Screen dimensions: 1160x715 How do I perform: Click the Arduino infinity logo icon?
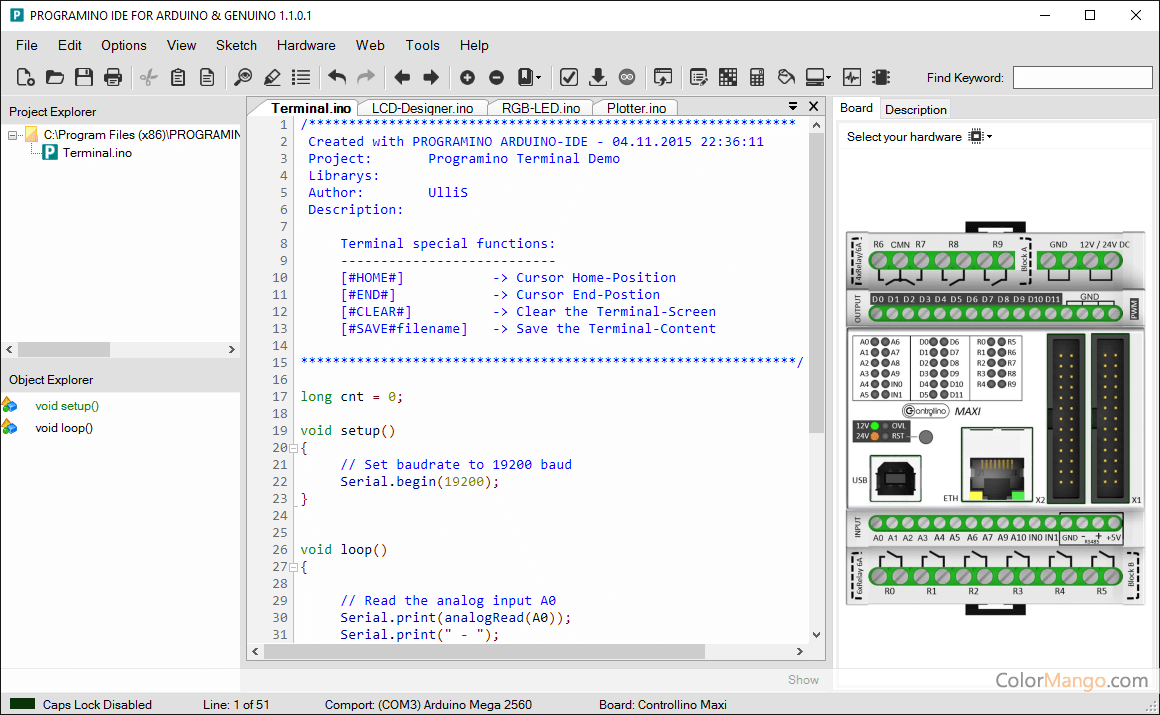tap(627, 77)
